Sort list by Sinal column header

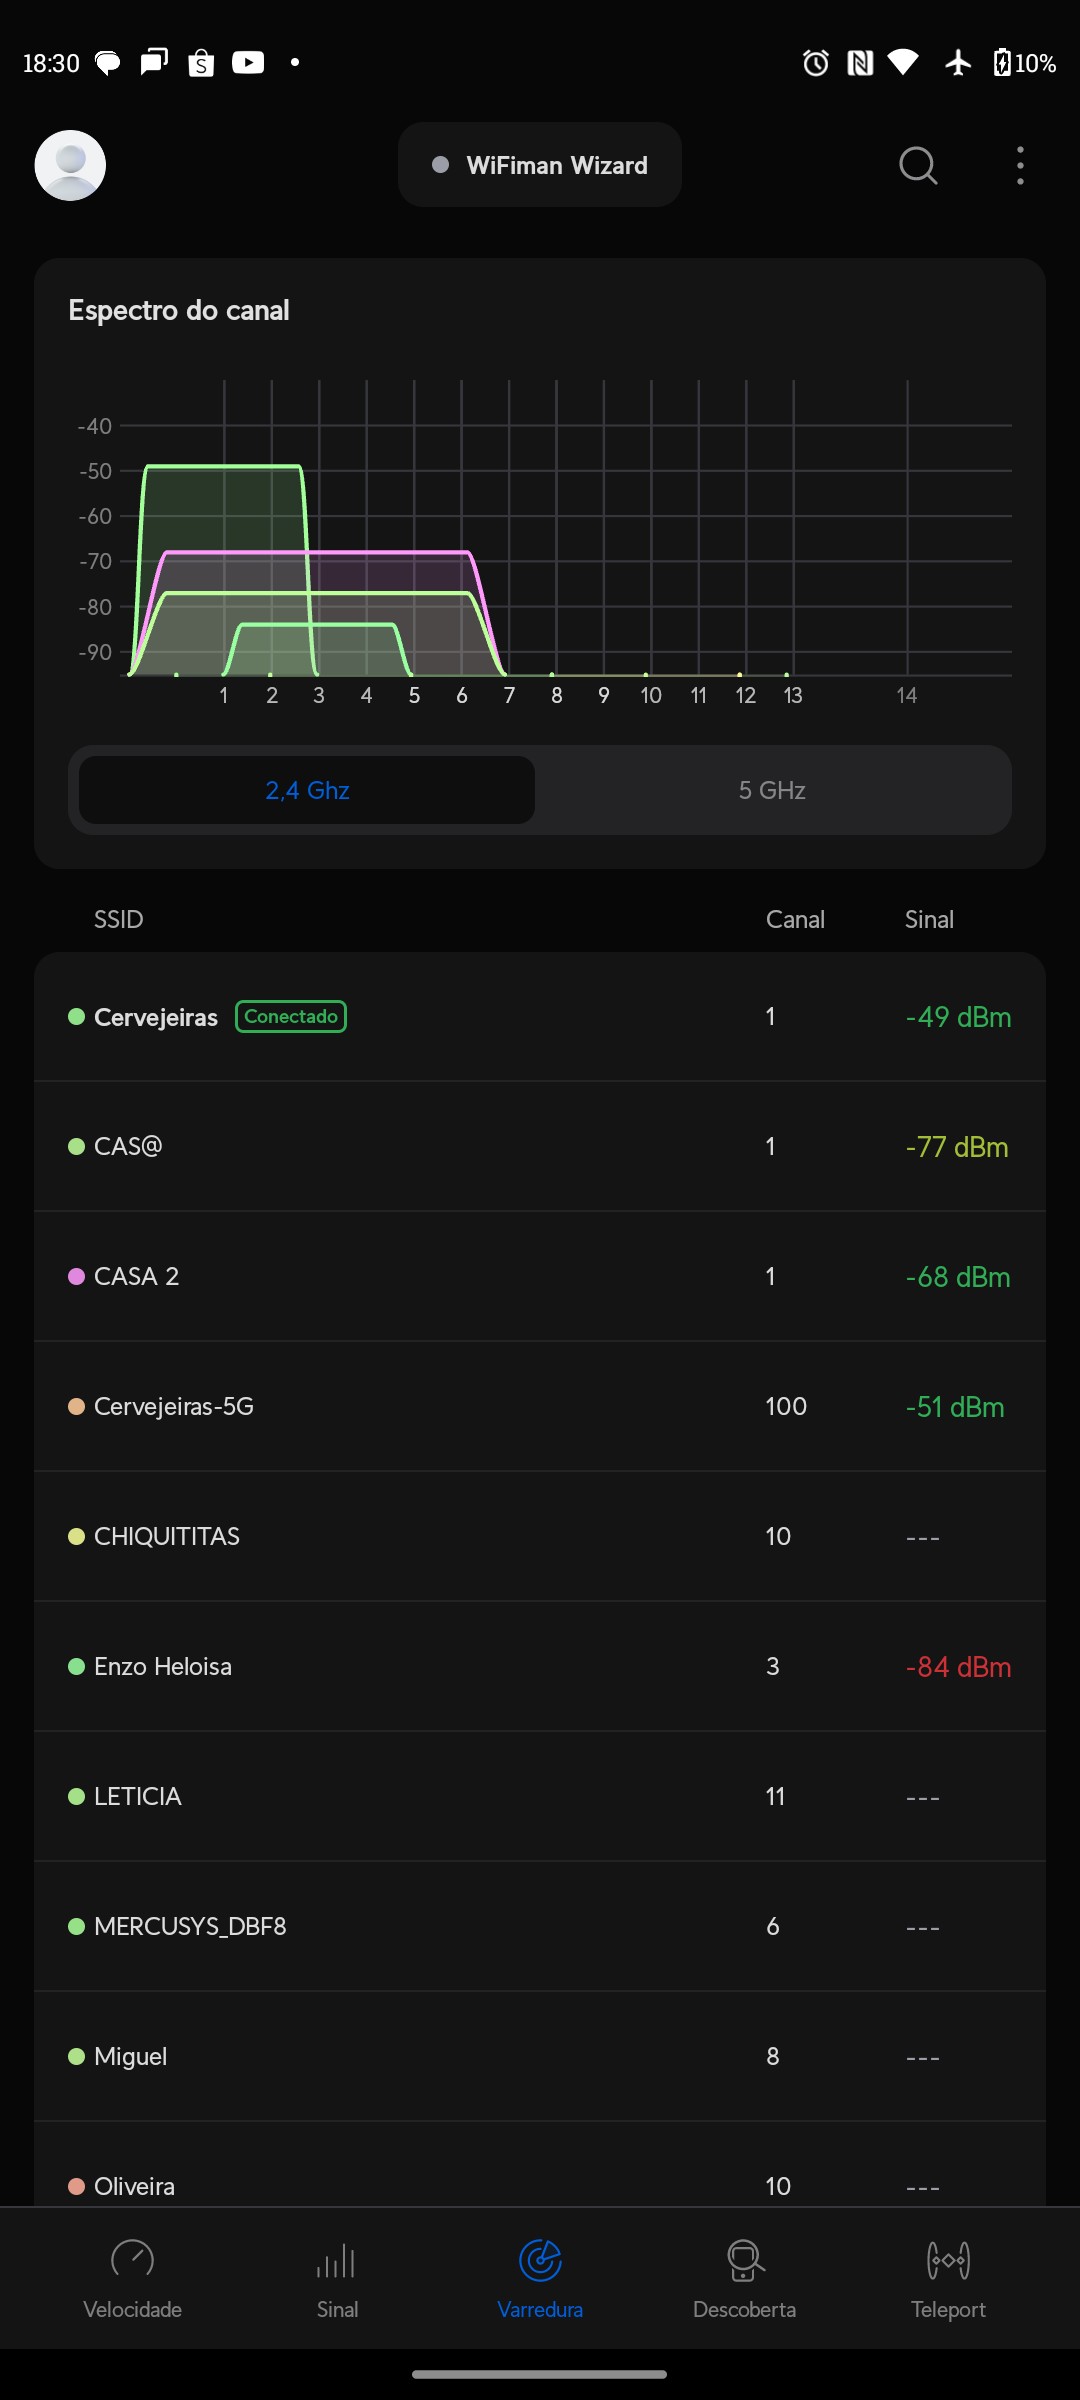(929, 919)
